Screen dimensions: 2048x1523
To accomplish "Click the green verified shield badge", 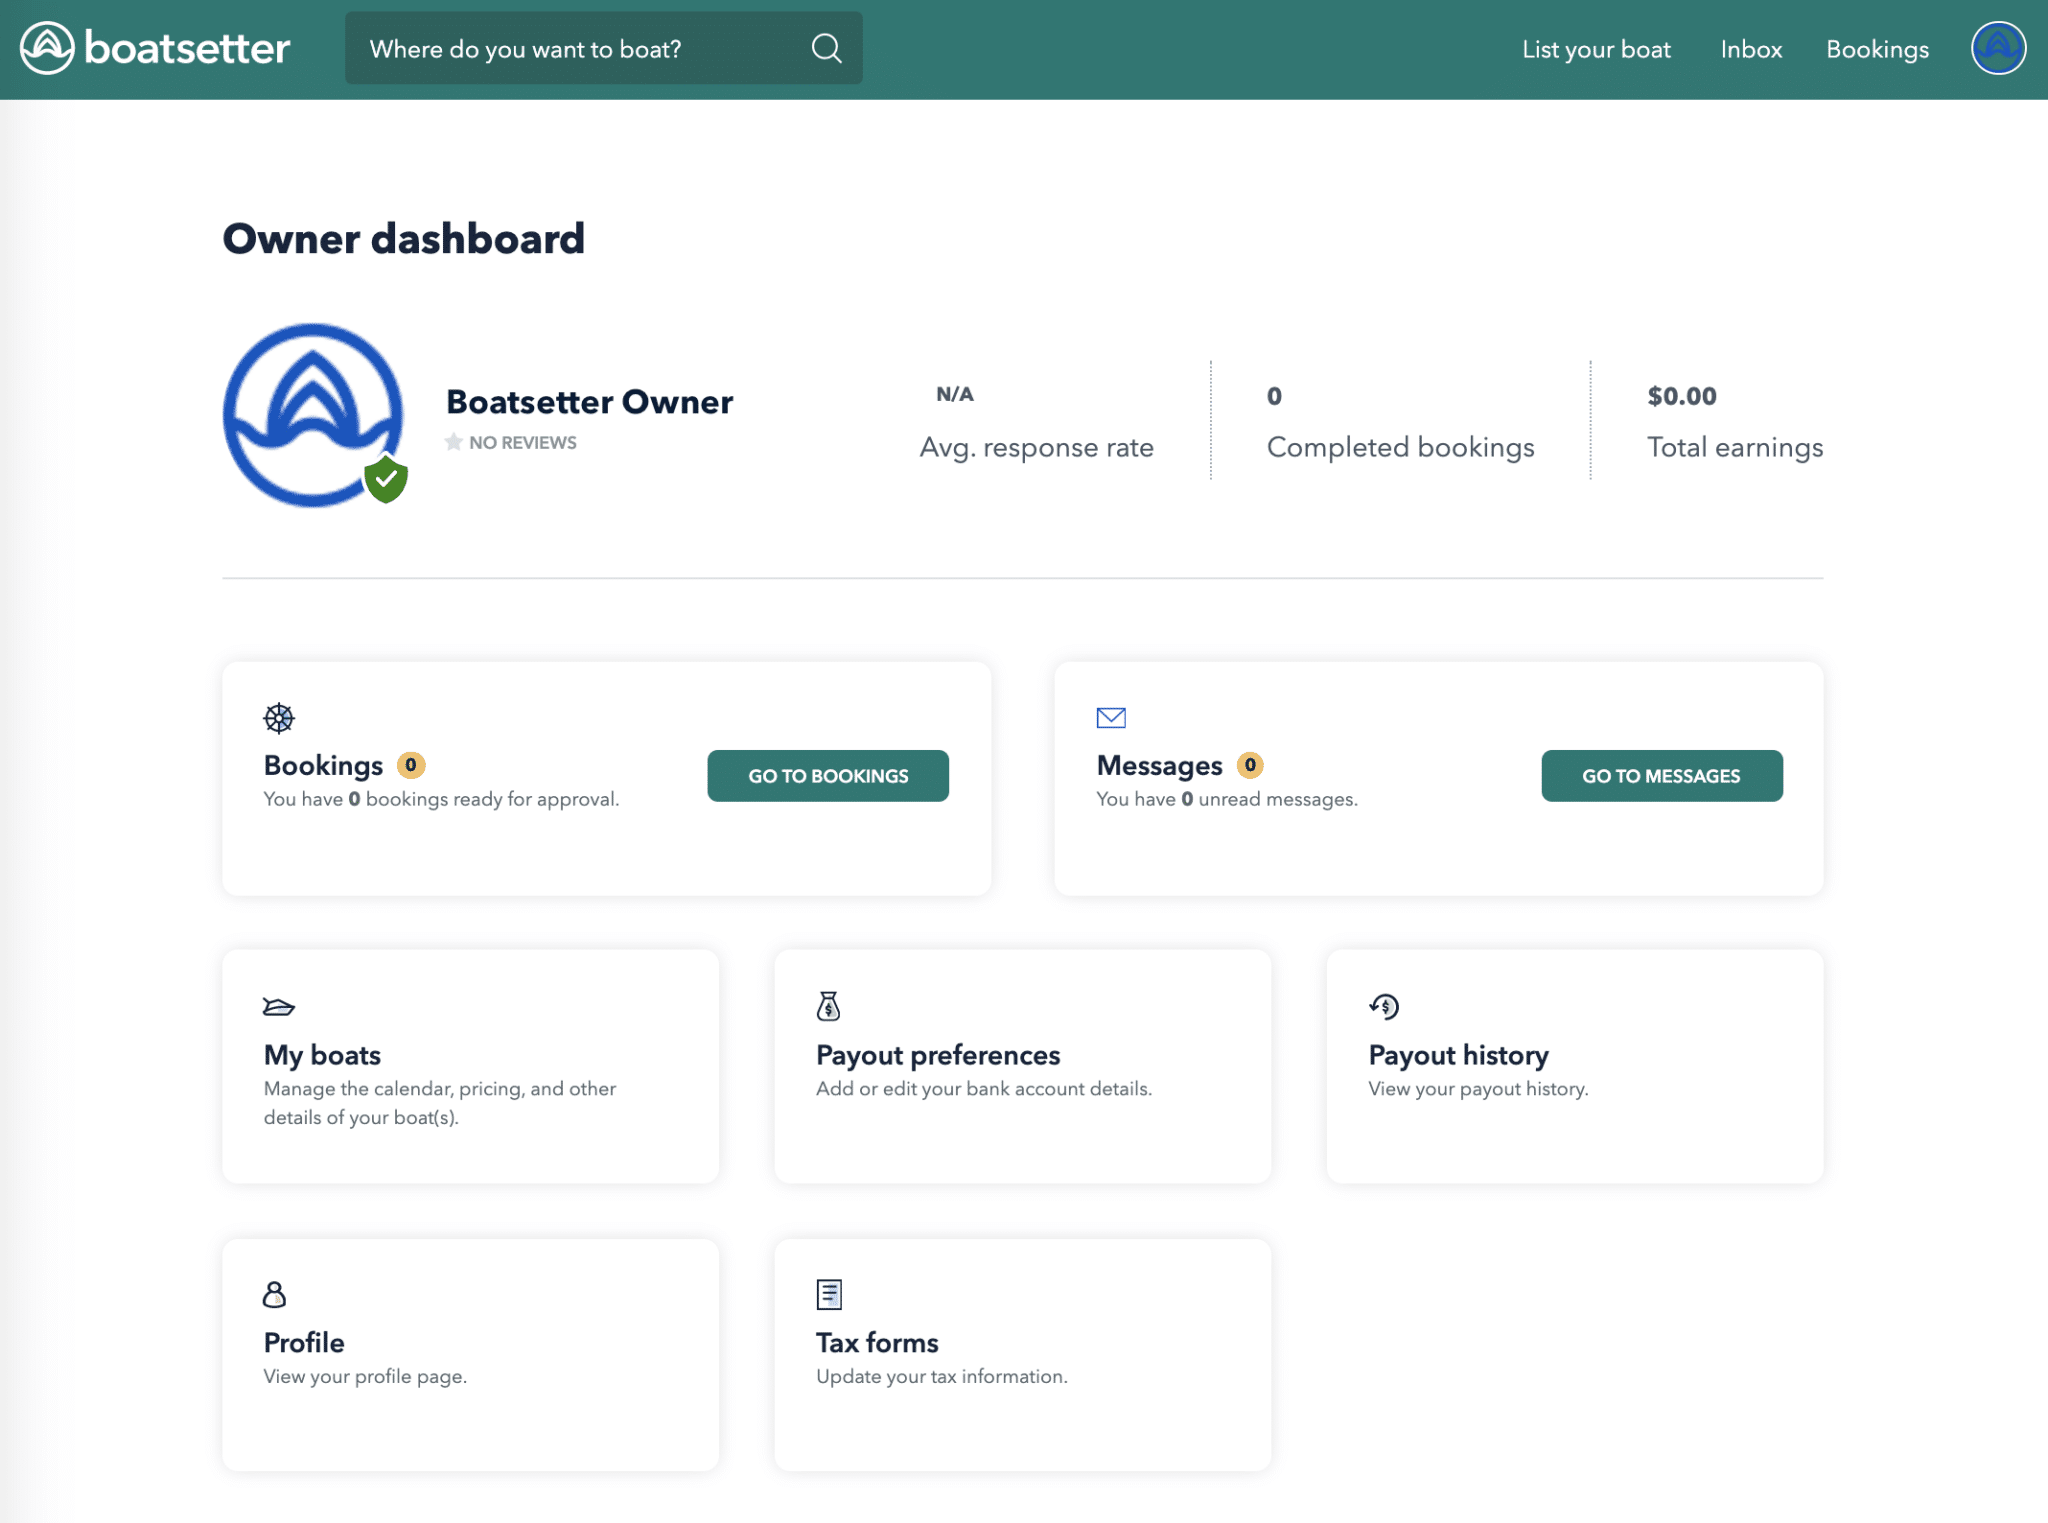I will click(386, 479).
